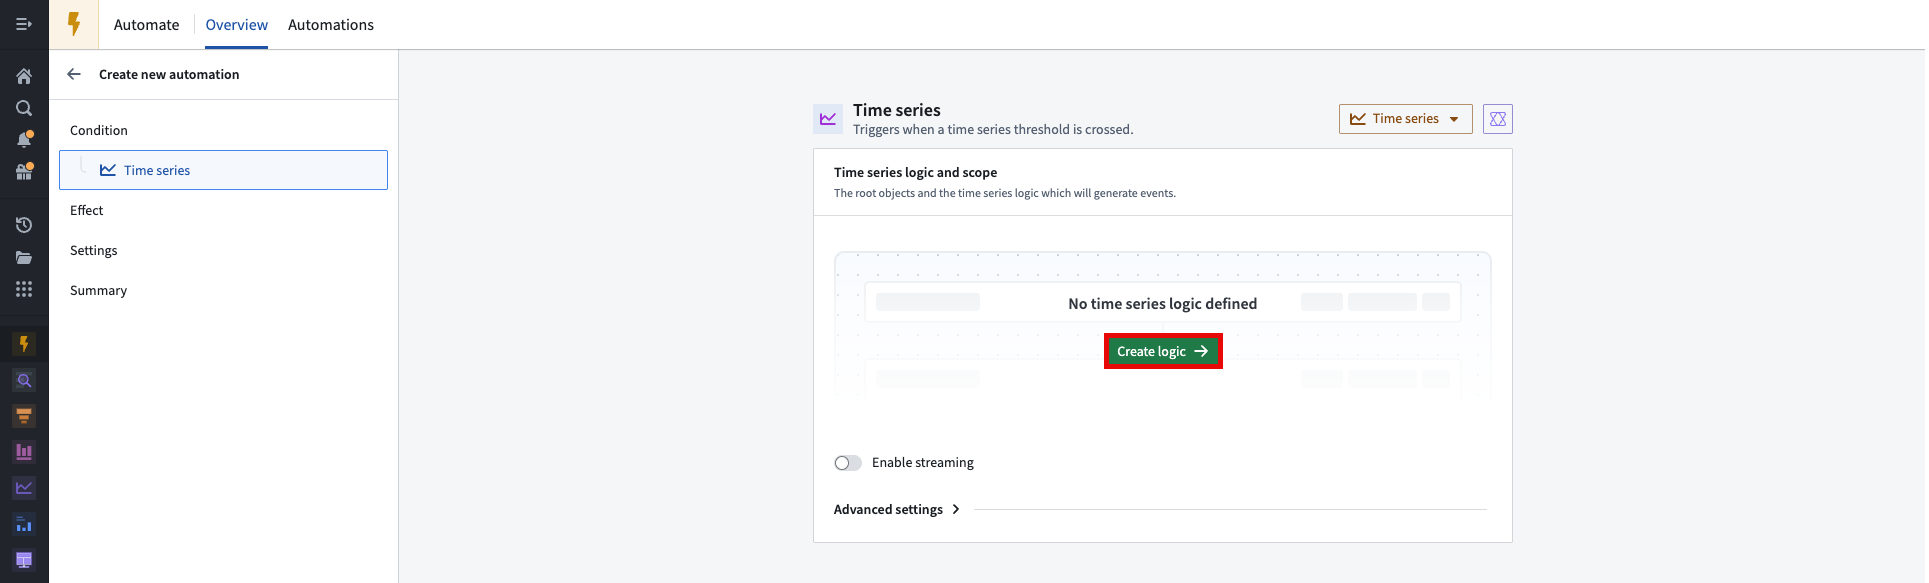Open the blue bar report app icon
This screenshot has width=1929, height=583.
24,524
